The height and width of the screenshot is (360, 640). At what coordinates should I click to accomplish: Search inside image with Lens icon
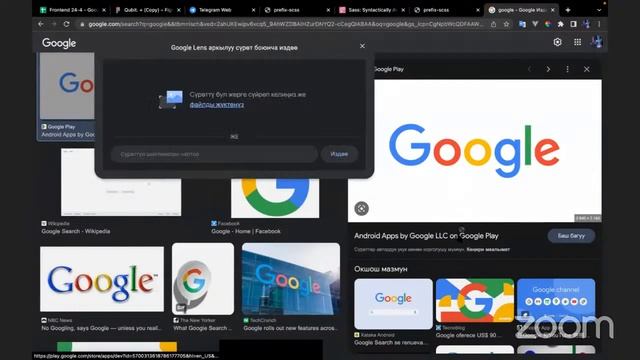point(361,209)
